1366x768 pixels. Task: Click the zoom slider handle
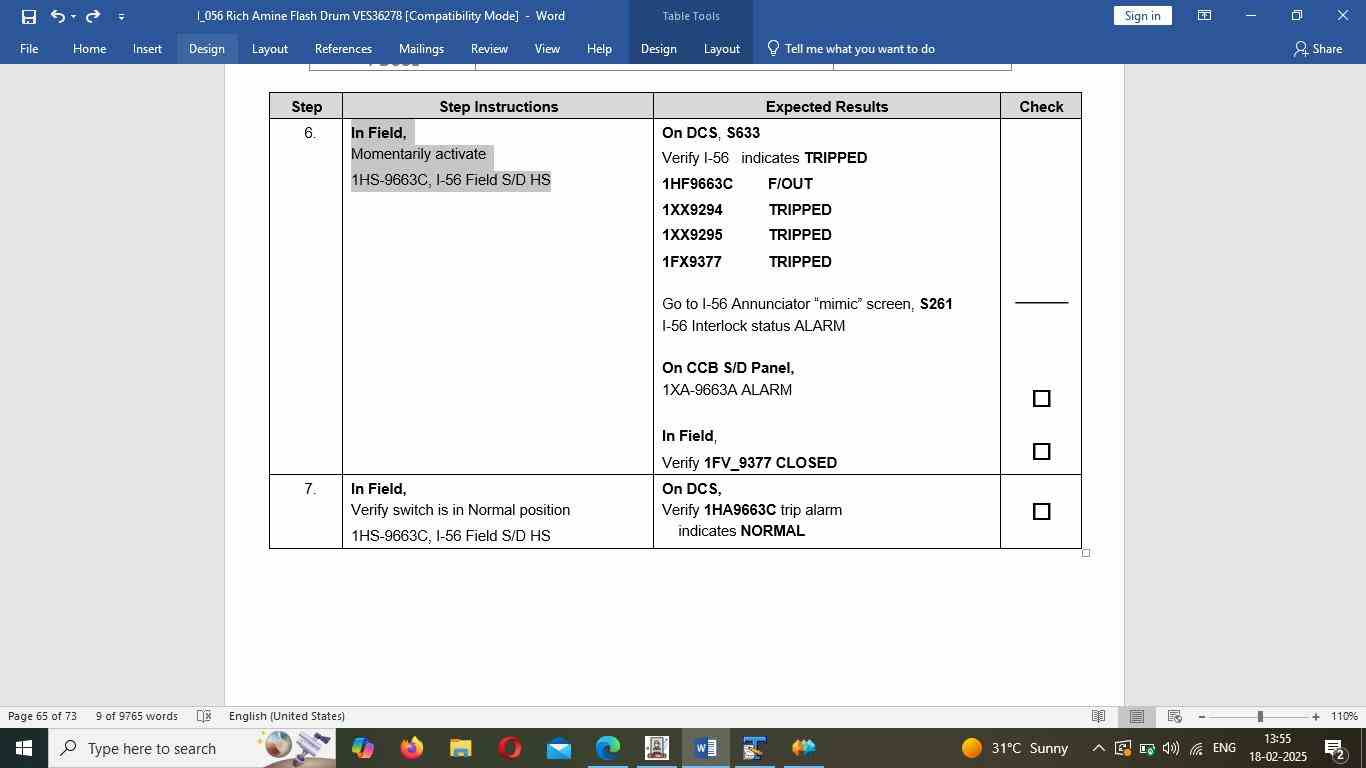point(1260,717)
